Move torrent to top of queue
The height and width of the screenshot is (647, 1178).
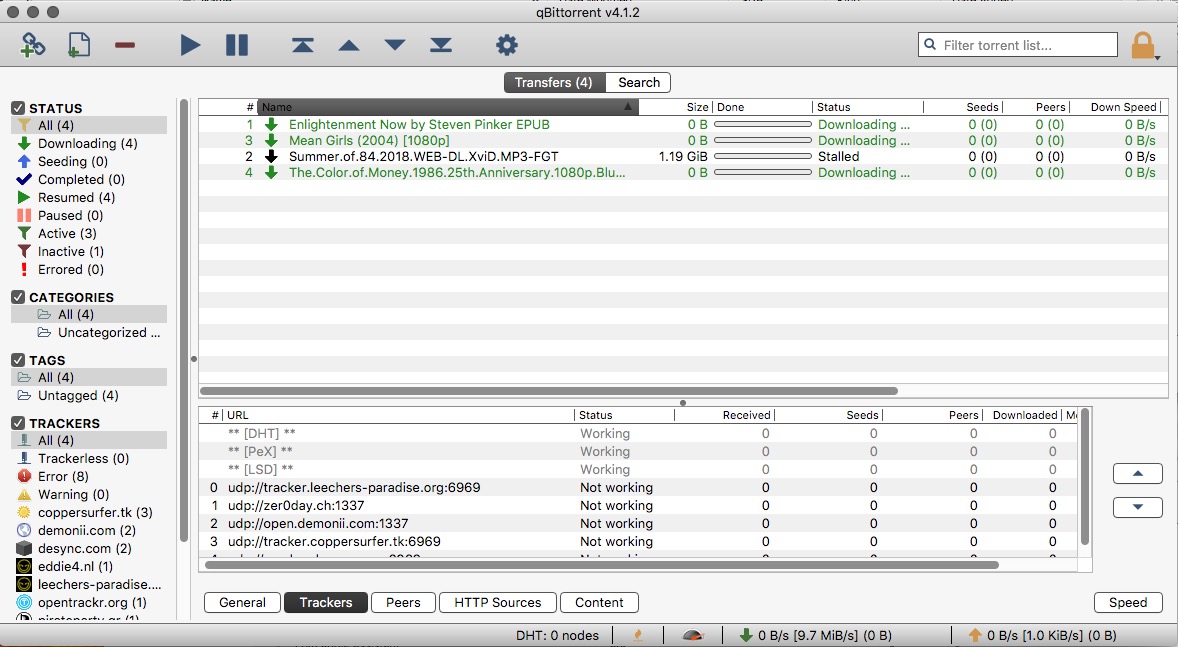[303, 45]
